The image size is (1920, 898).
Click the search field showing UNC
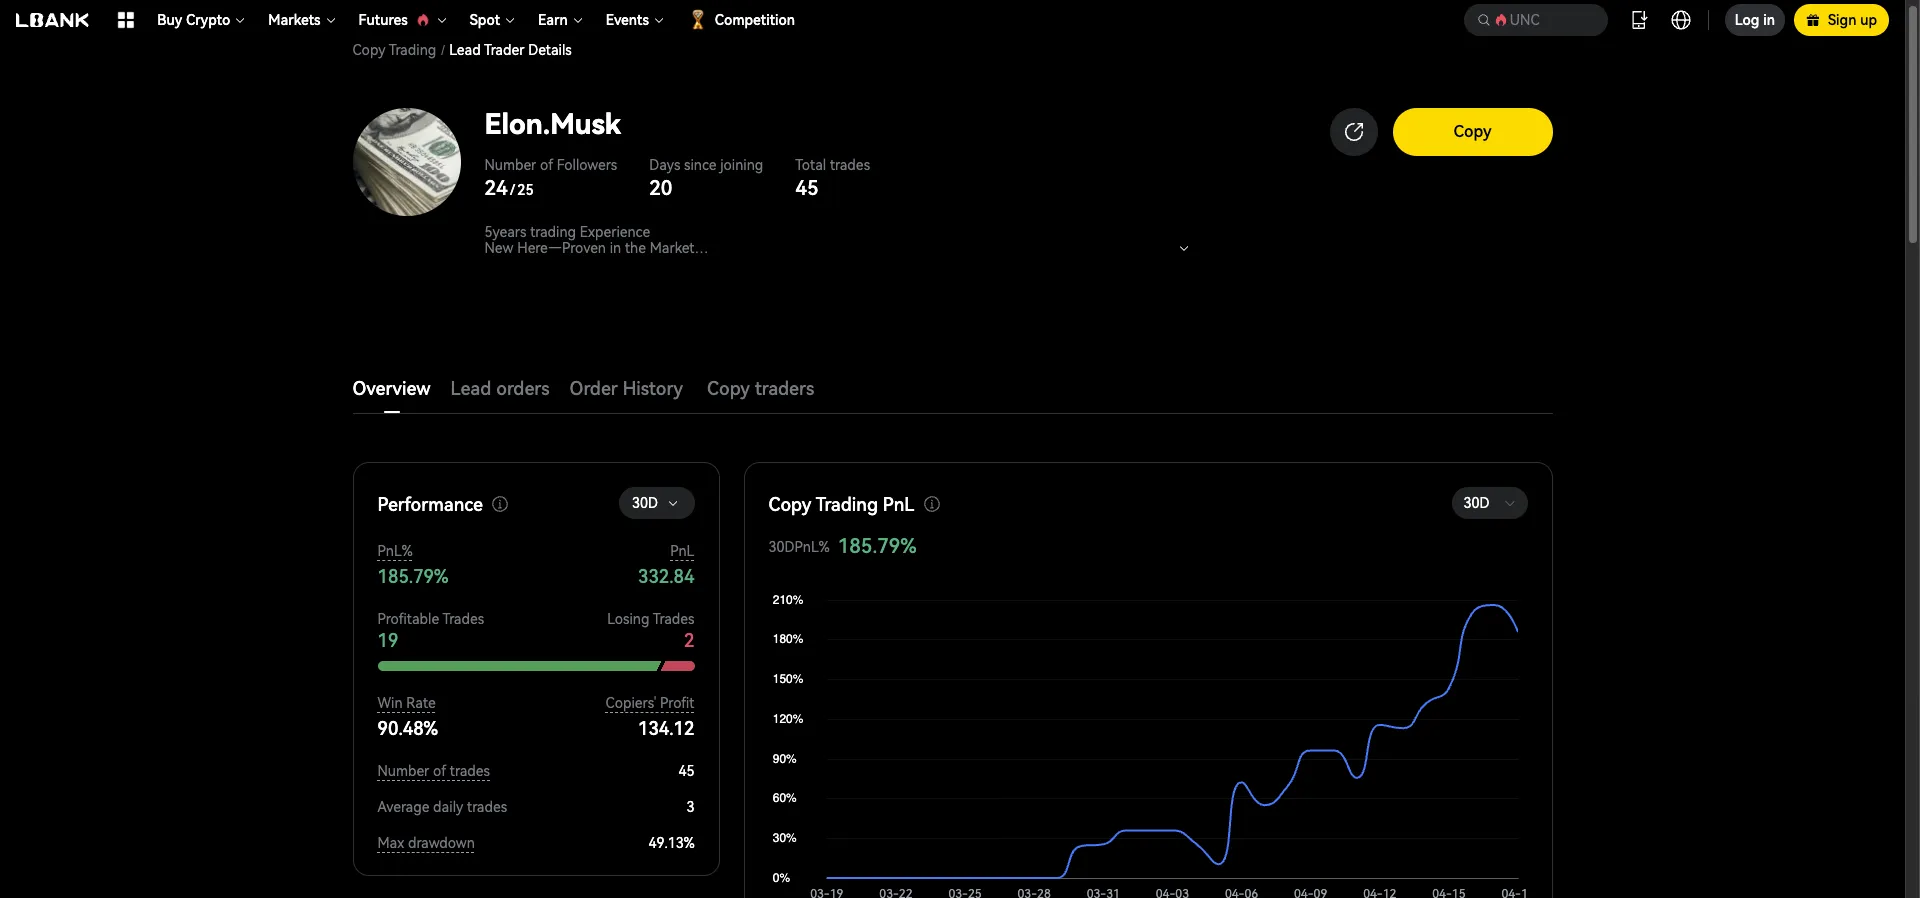pyautogui.click(x=1535, y=20)
